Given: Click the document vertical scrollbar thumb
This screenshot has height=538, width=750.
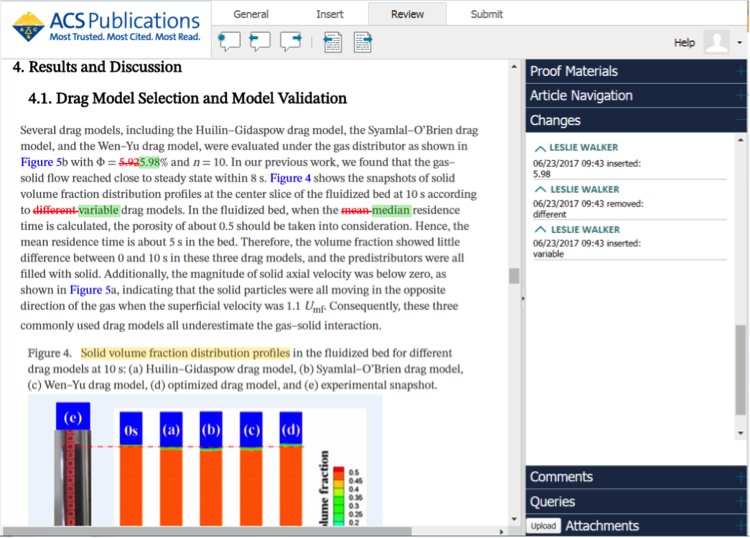Looking at the screenshot, I should pyautogui.click(x=514, y=276).
